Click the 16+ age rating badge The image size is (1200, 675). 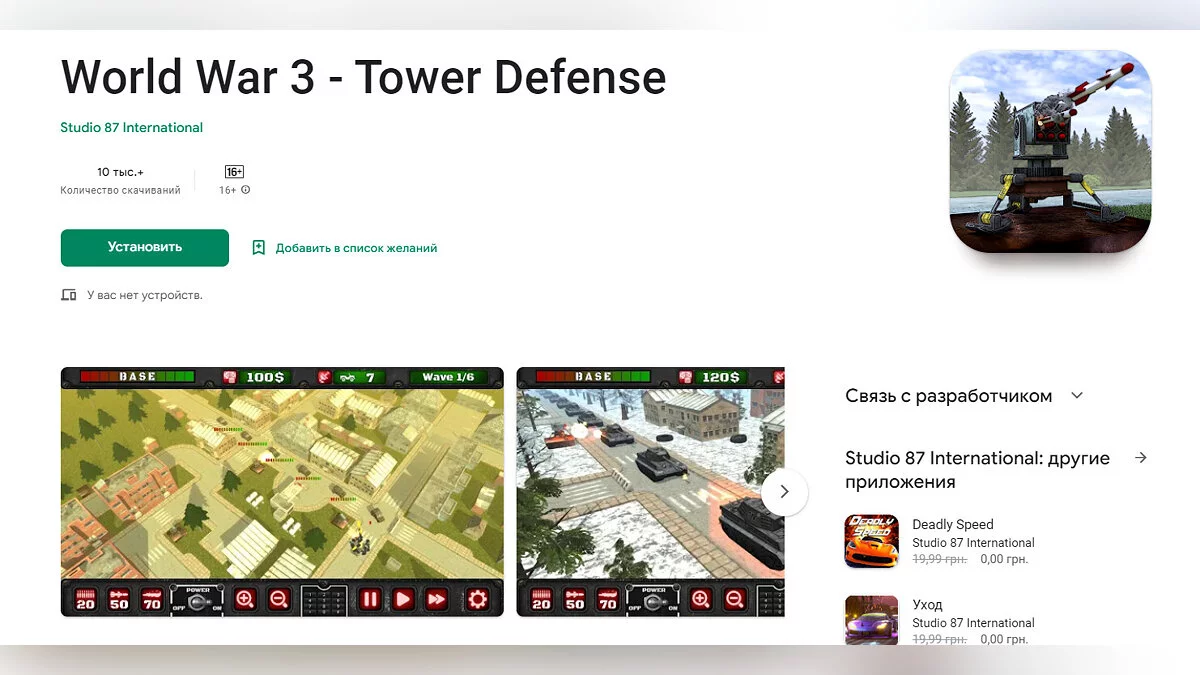click(234, 172)
